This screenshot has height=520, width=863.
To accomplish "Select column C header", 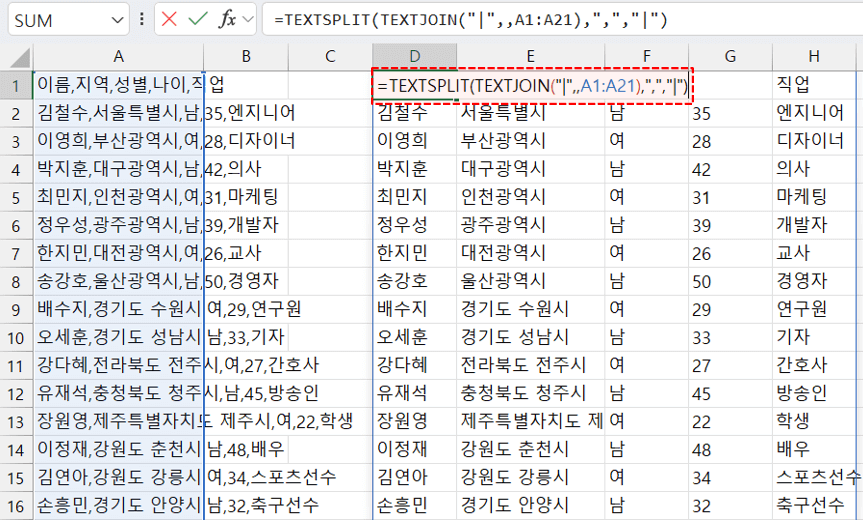I will (330, 57).
